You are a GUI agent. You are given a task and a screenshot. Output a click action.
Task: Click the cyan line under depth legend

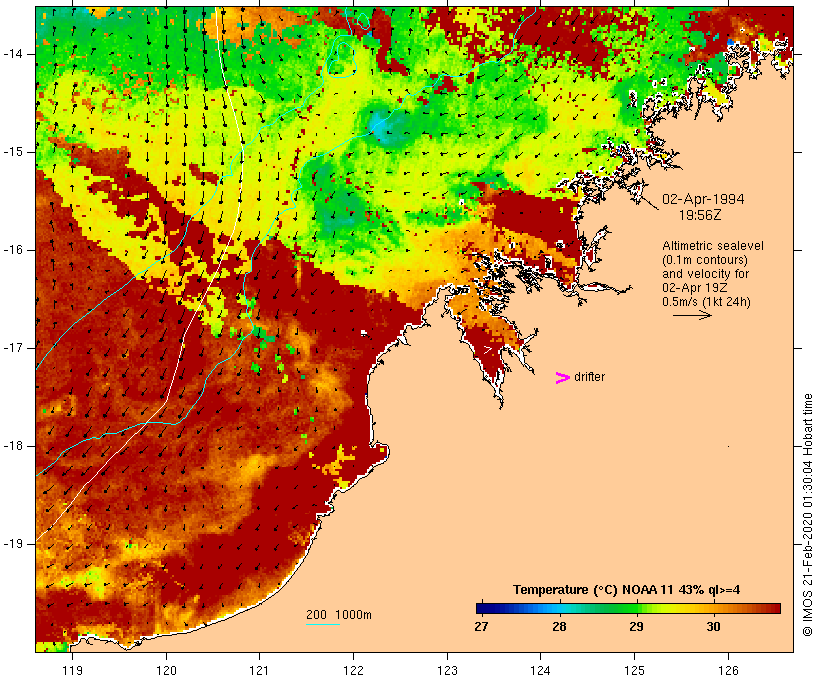pos(323,624)
